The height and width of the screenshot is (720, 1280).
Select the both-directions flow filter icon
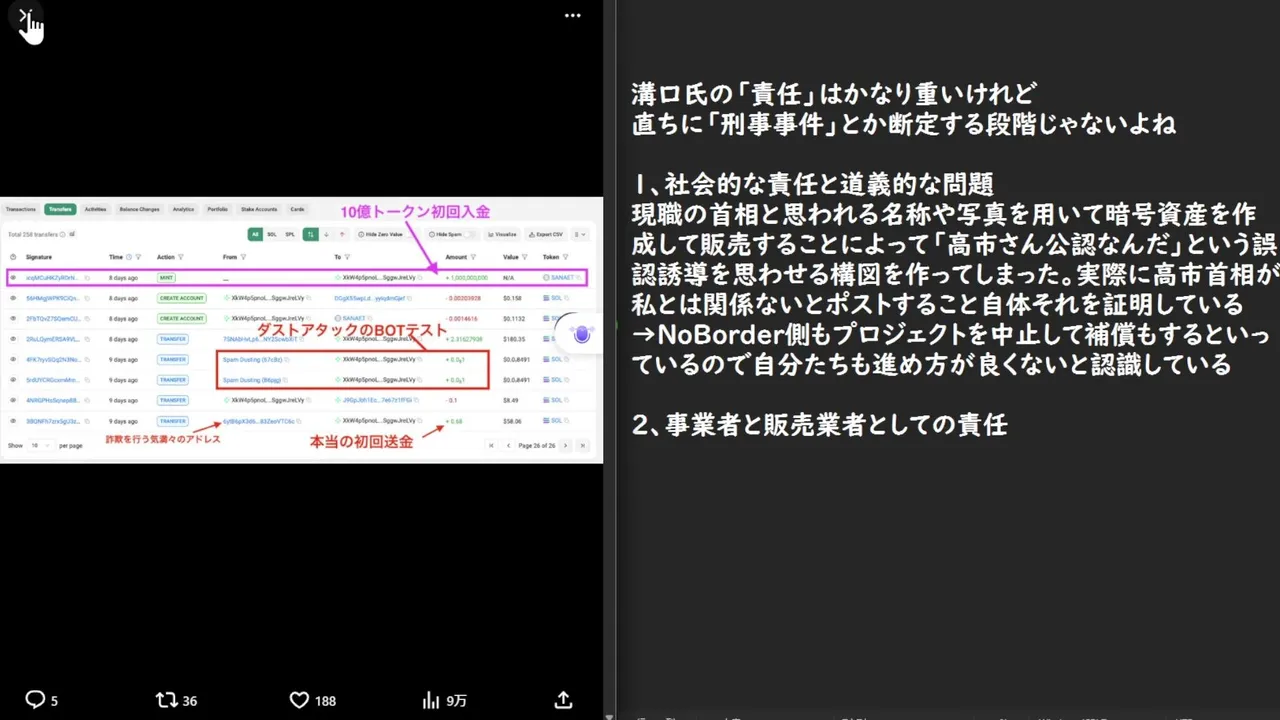coord(311,234)
